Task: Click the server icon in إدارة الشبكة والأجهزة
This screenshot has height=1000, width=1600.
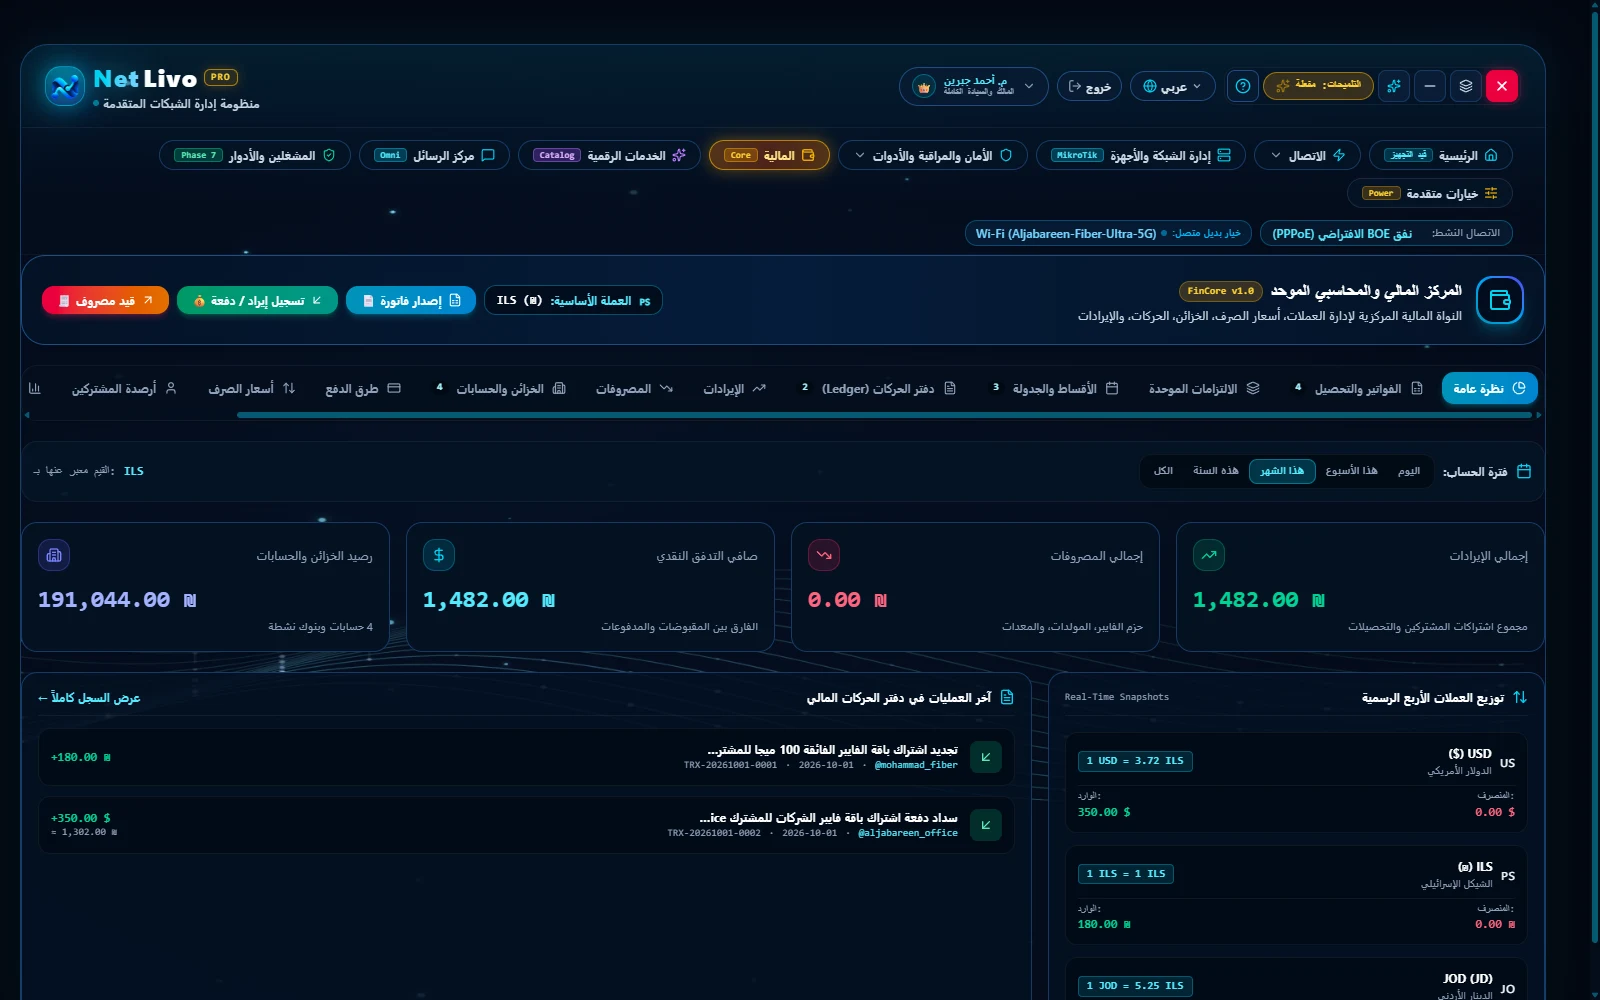Action: [1224, 155]
